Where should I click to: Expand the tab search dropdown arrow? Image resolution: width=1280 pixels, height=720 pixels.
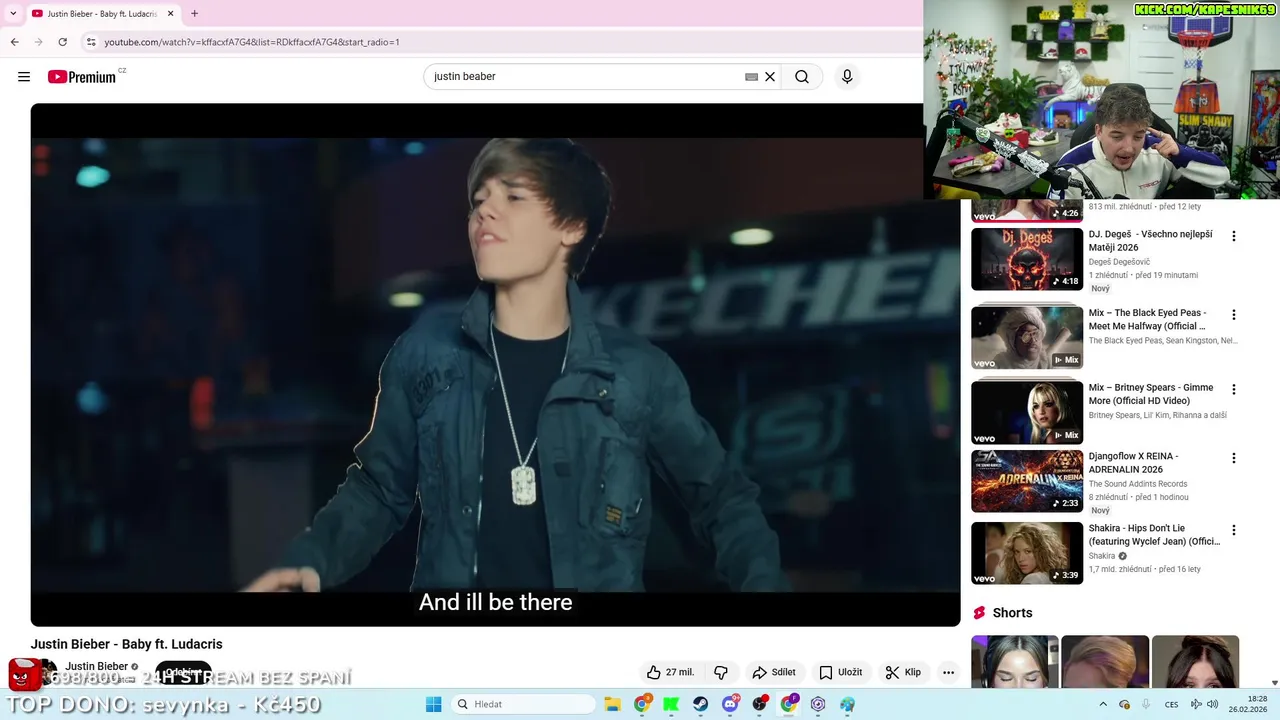[x=13, y=14]
